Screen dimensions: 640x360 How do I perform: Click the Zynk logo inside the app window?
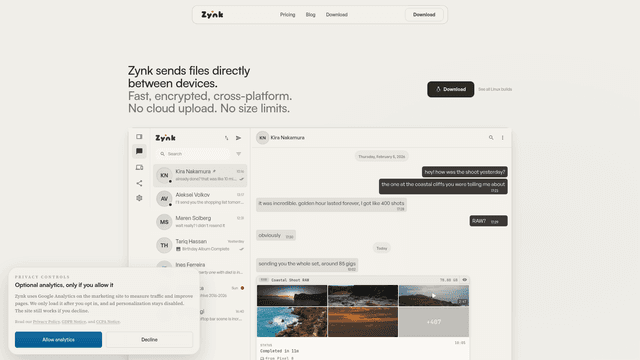click(x=165, y=138)
